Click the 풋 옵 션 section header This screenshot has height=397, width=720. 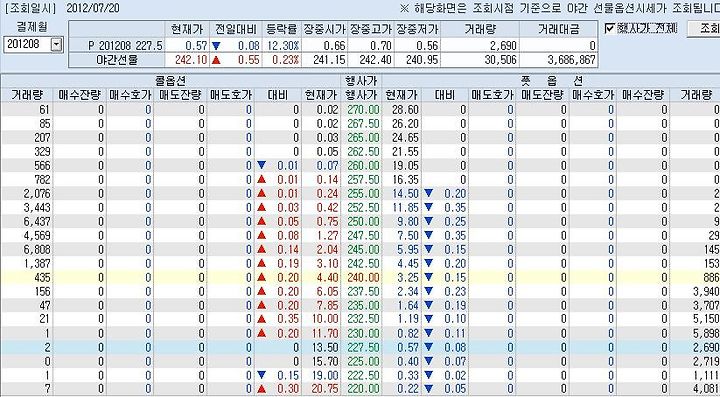pyautogui.click(x=551, y=81)
